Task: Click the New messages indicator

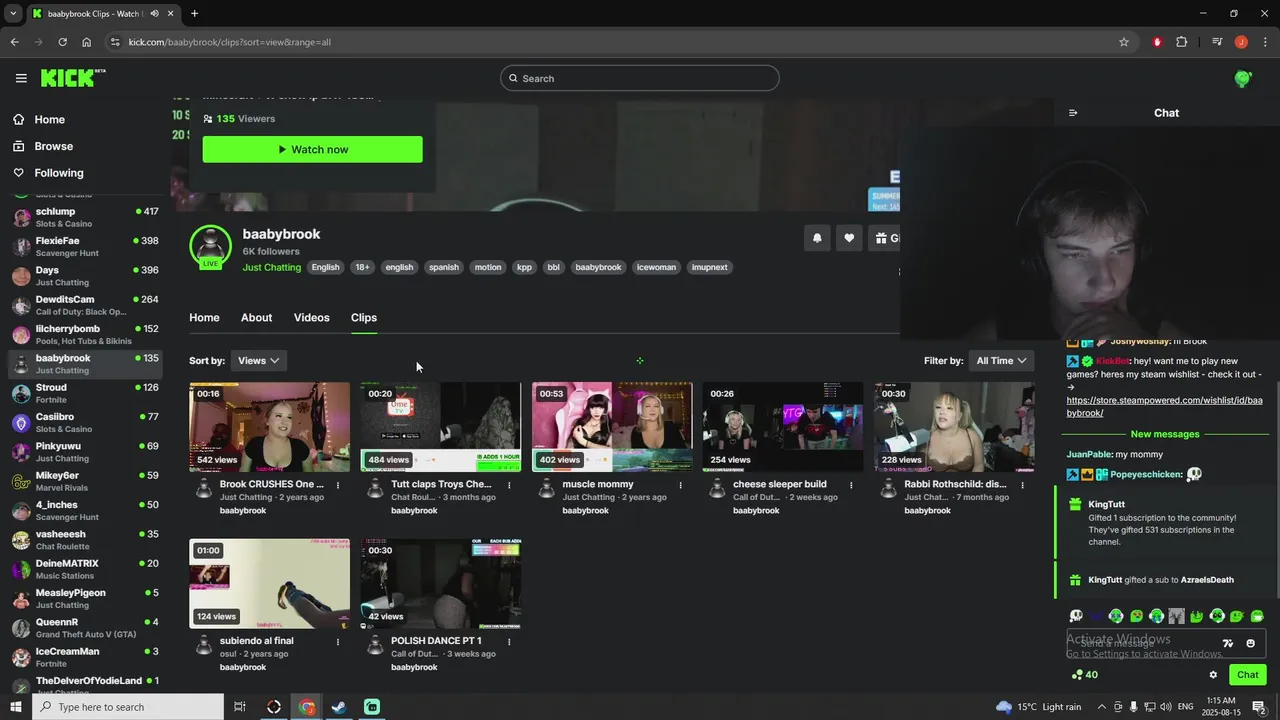Action: 1165,434
